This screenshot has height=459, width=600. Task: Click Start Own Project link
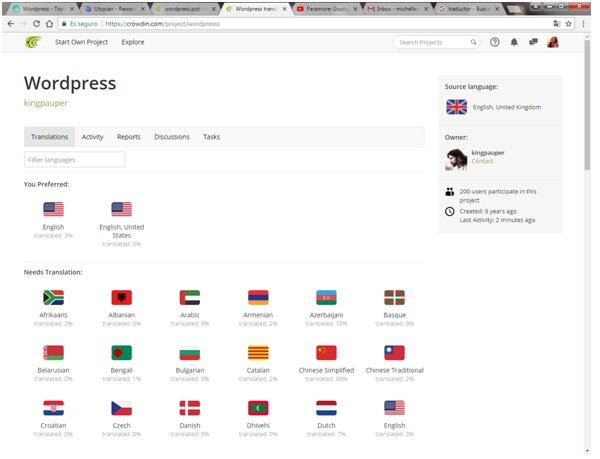point(82,42)
